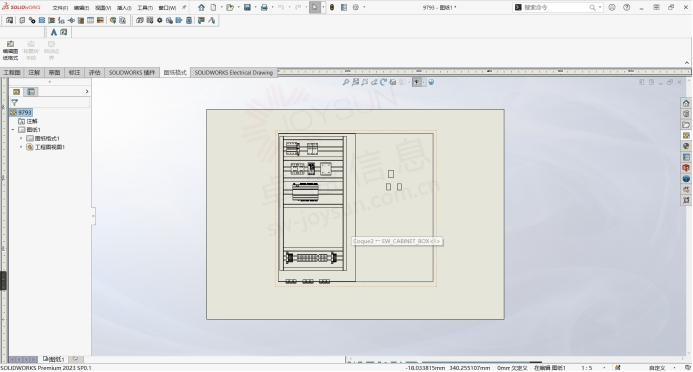The image size is (693, 372).
Task: Click the Rebuild traffic light icon
Action: (x=332, y=8)
